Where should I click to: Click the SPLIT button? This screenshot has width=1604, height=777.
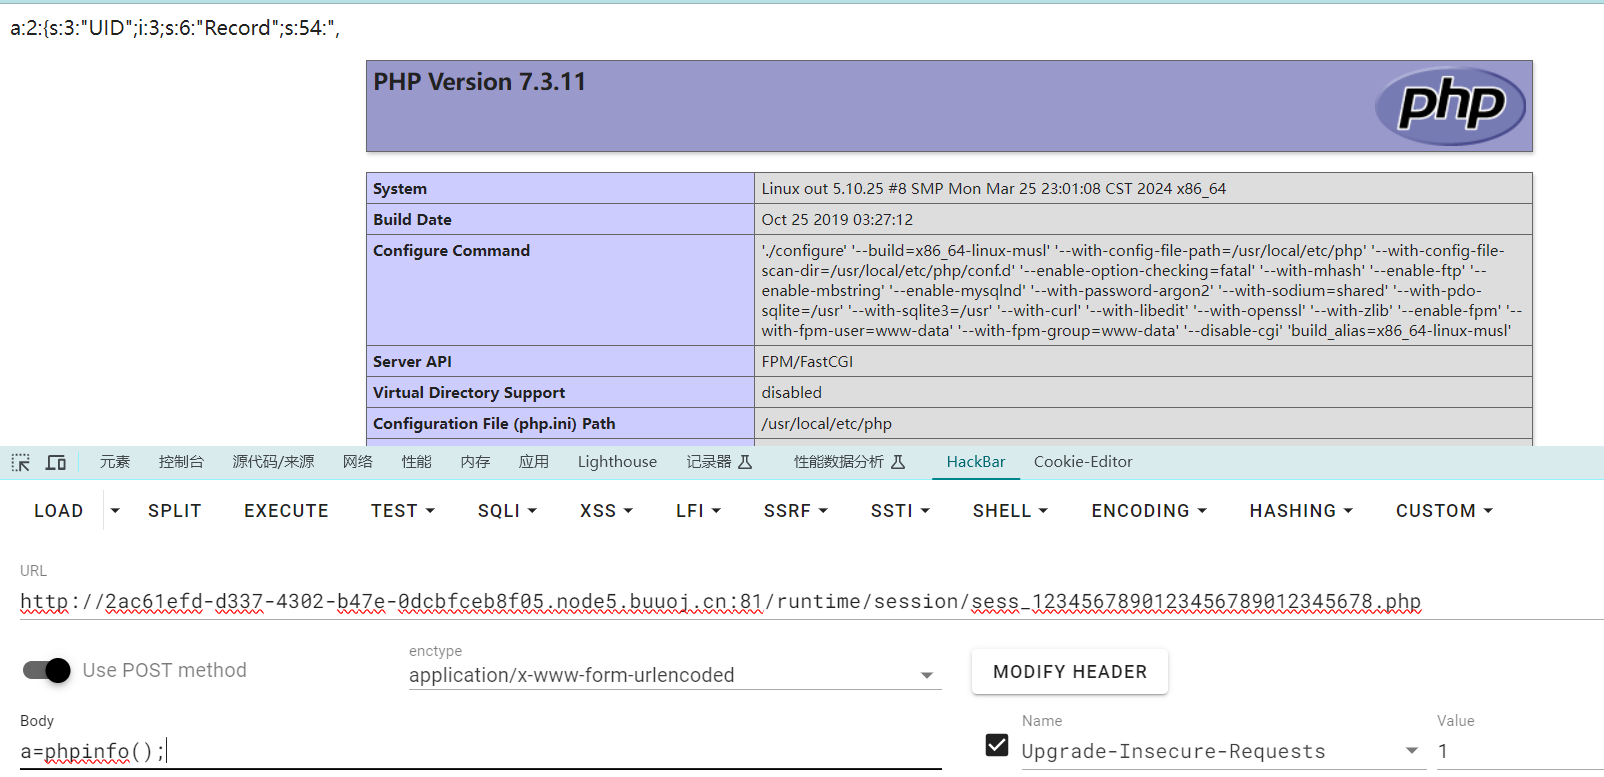tap(175, 511)
